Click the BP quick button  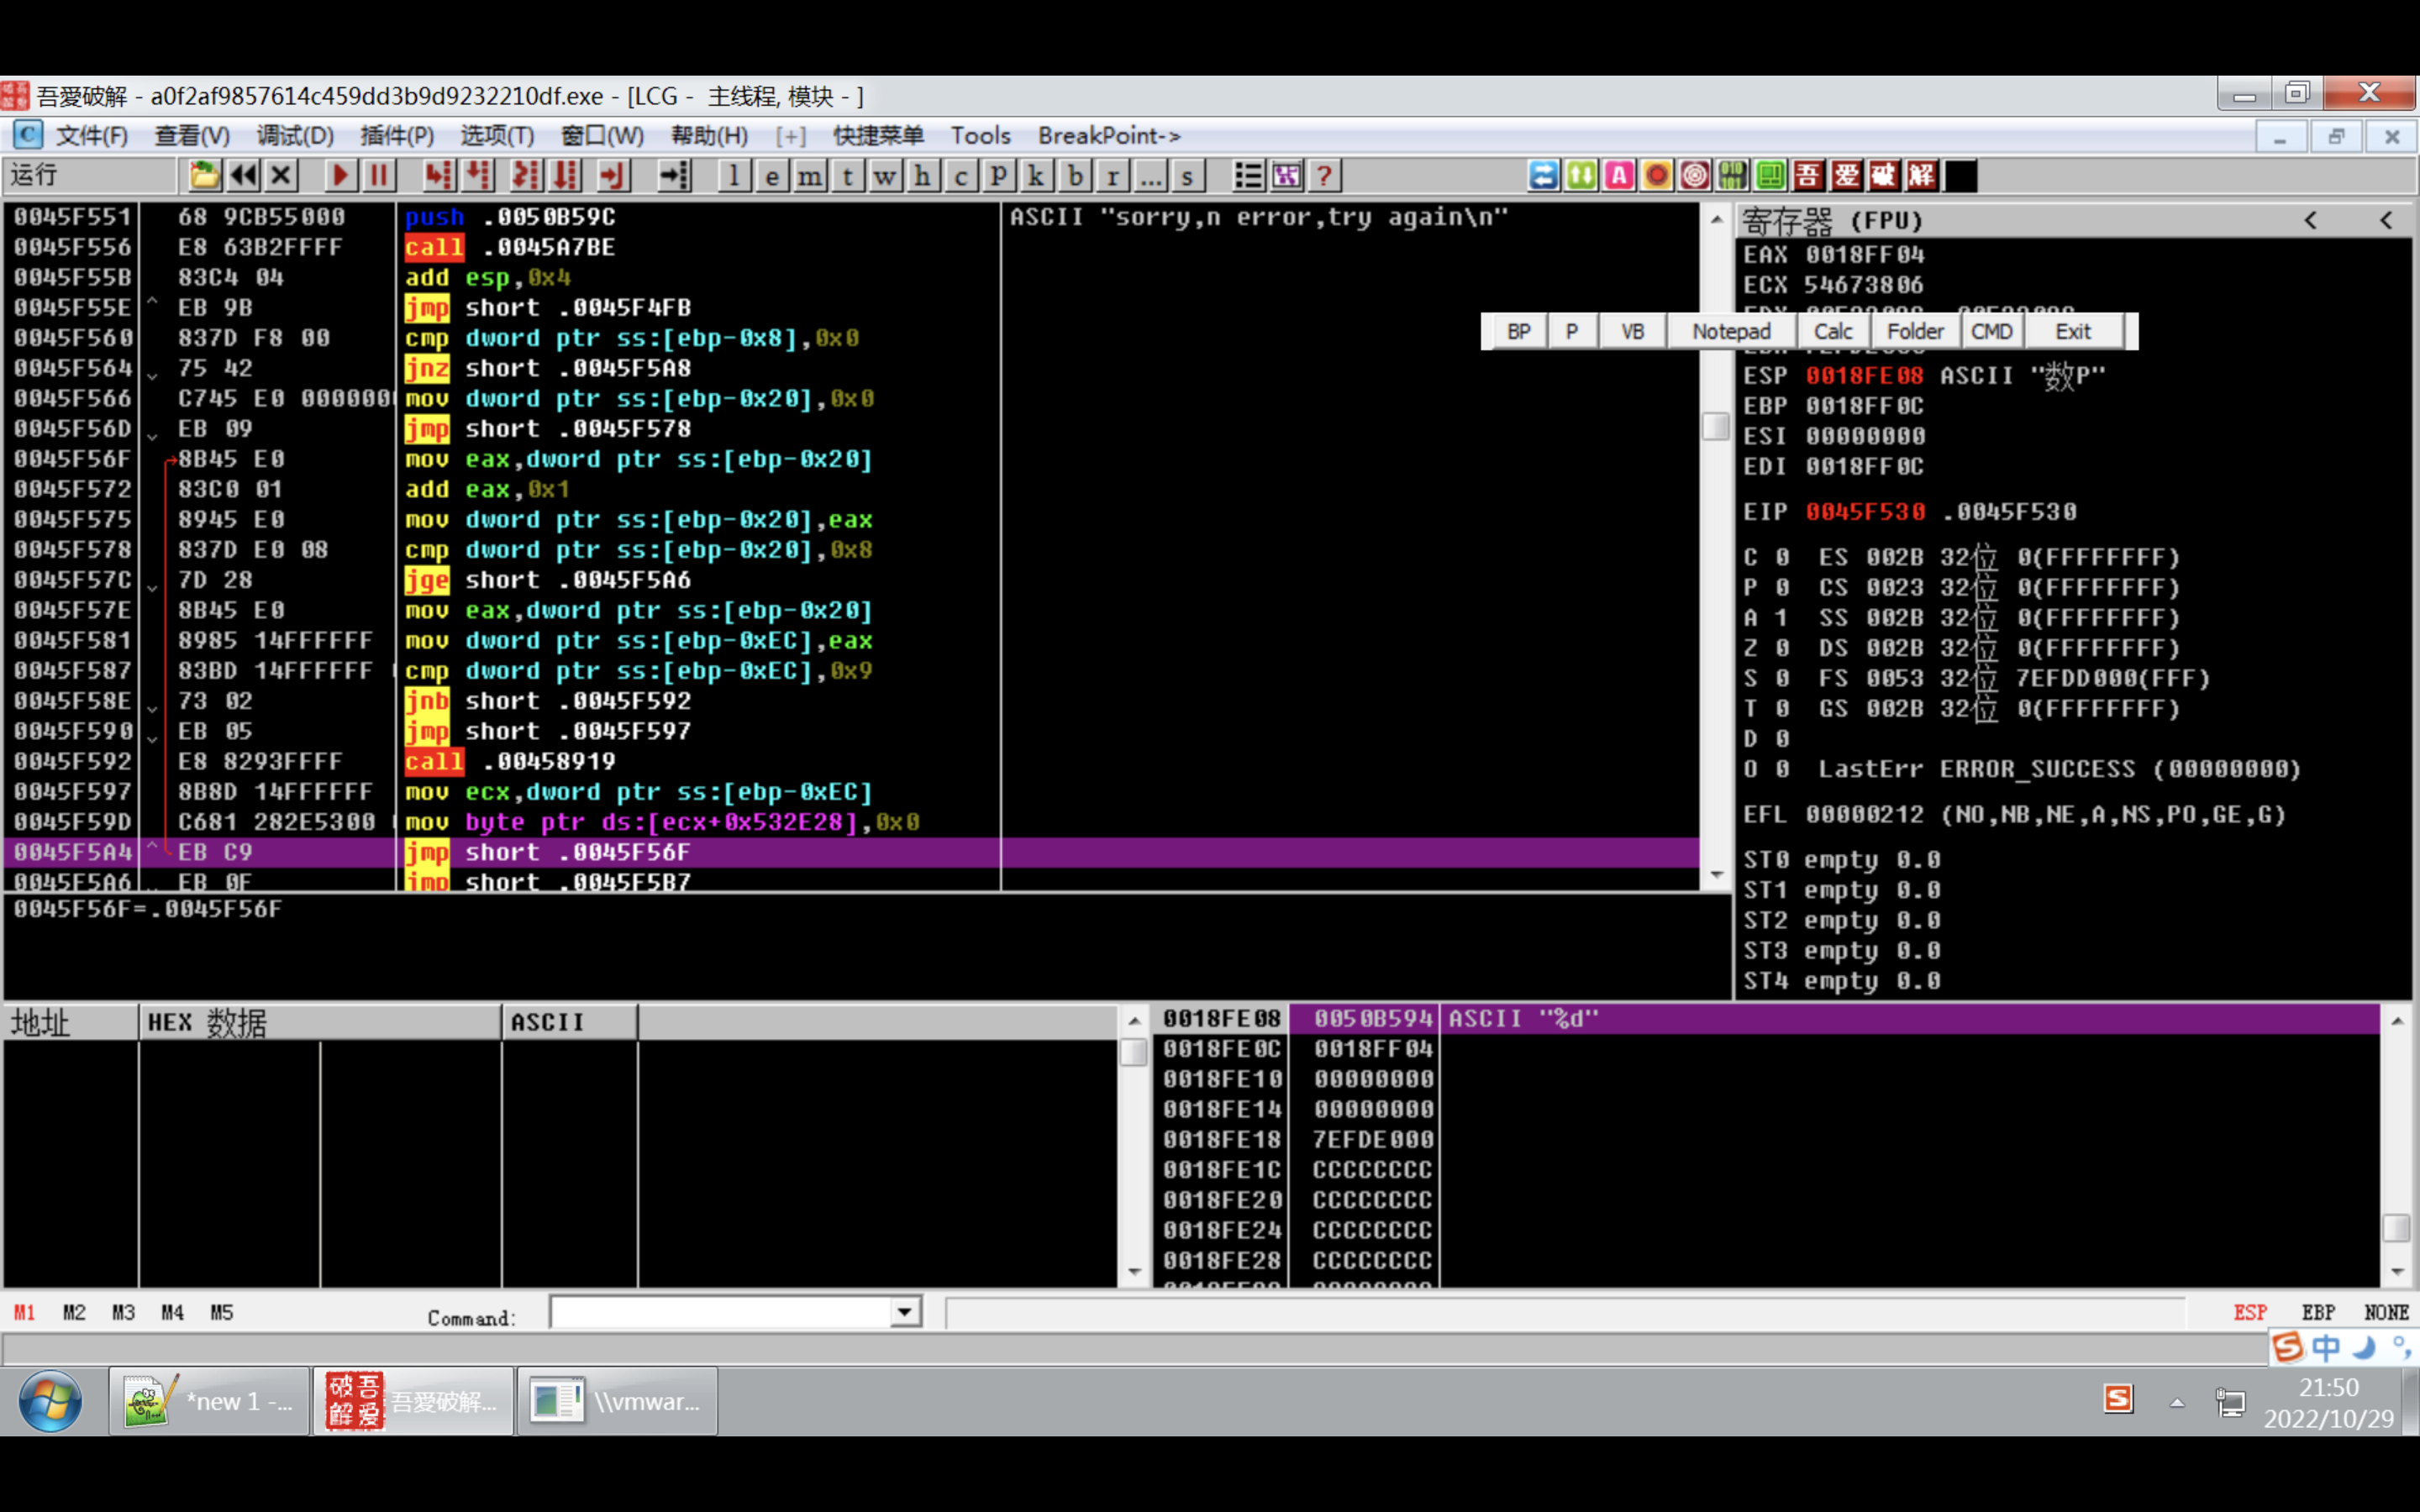[x=1518, y=331]
